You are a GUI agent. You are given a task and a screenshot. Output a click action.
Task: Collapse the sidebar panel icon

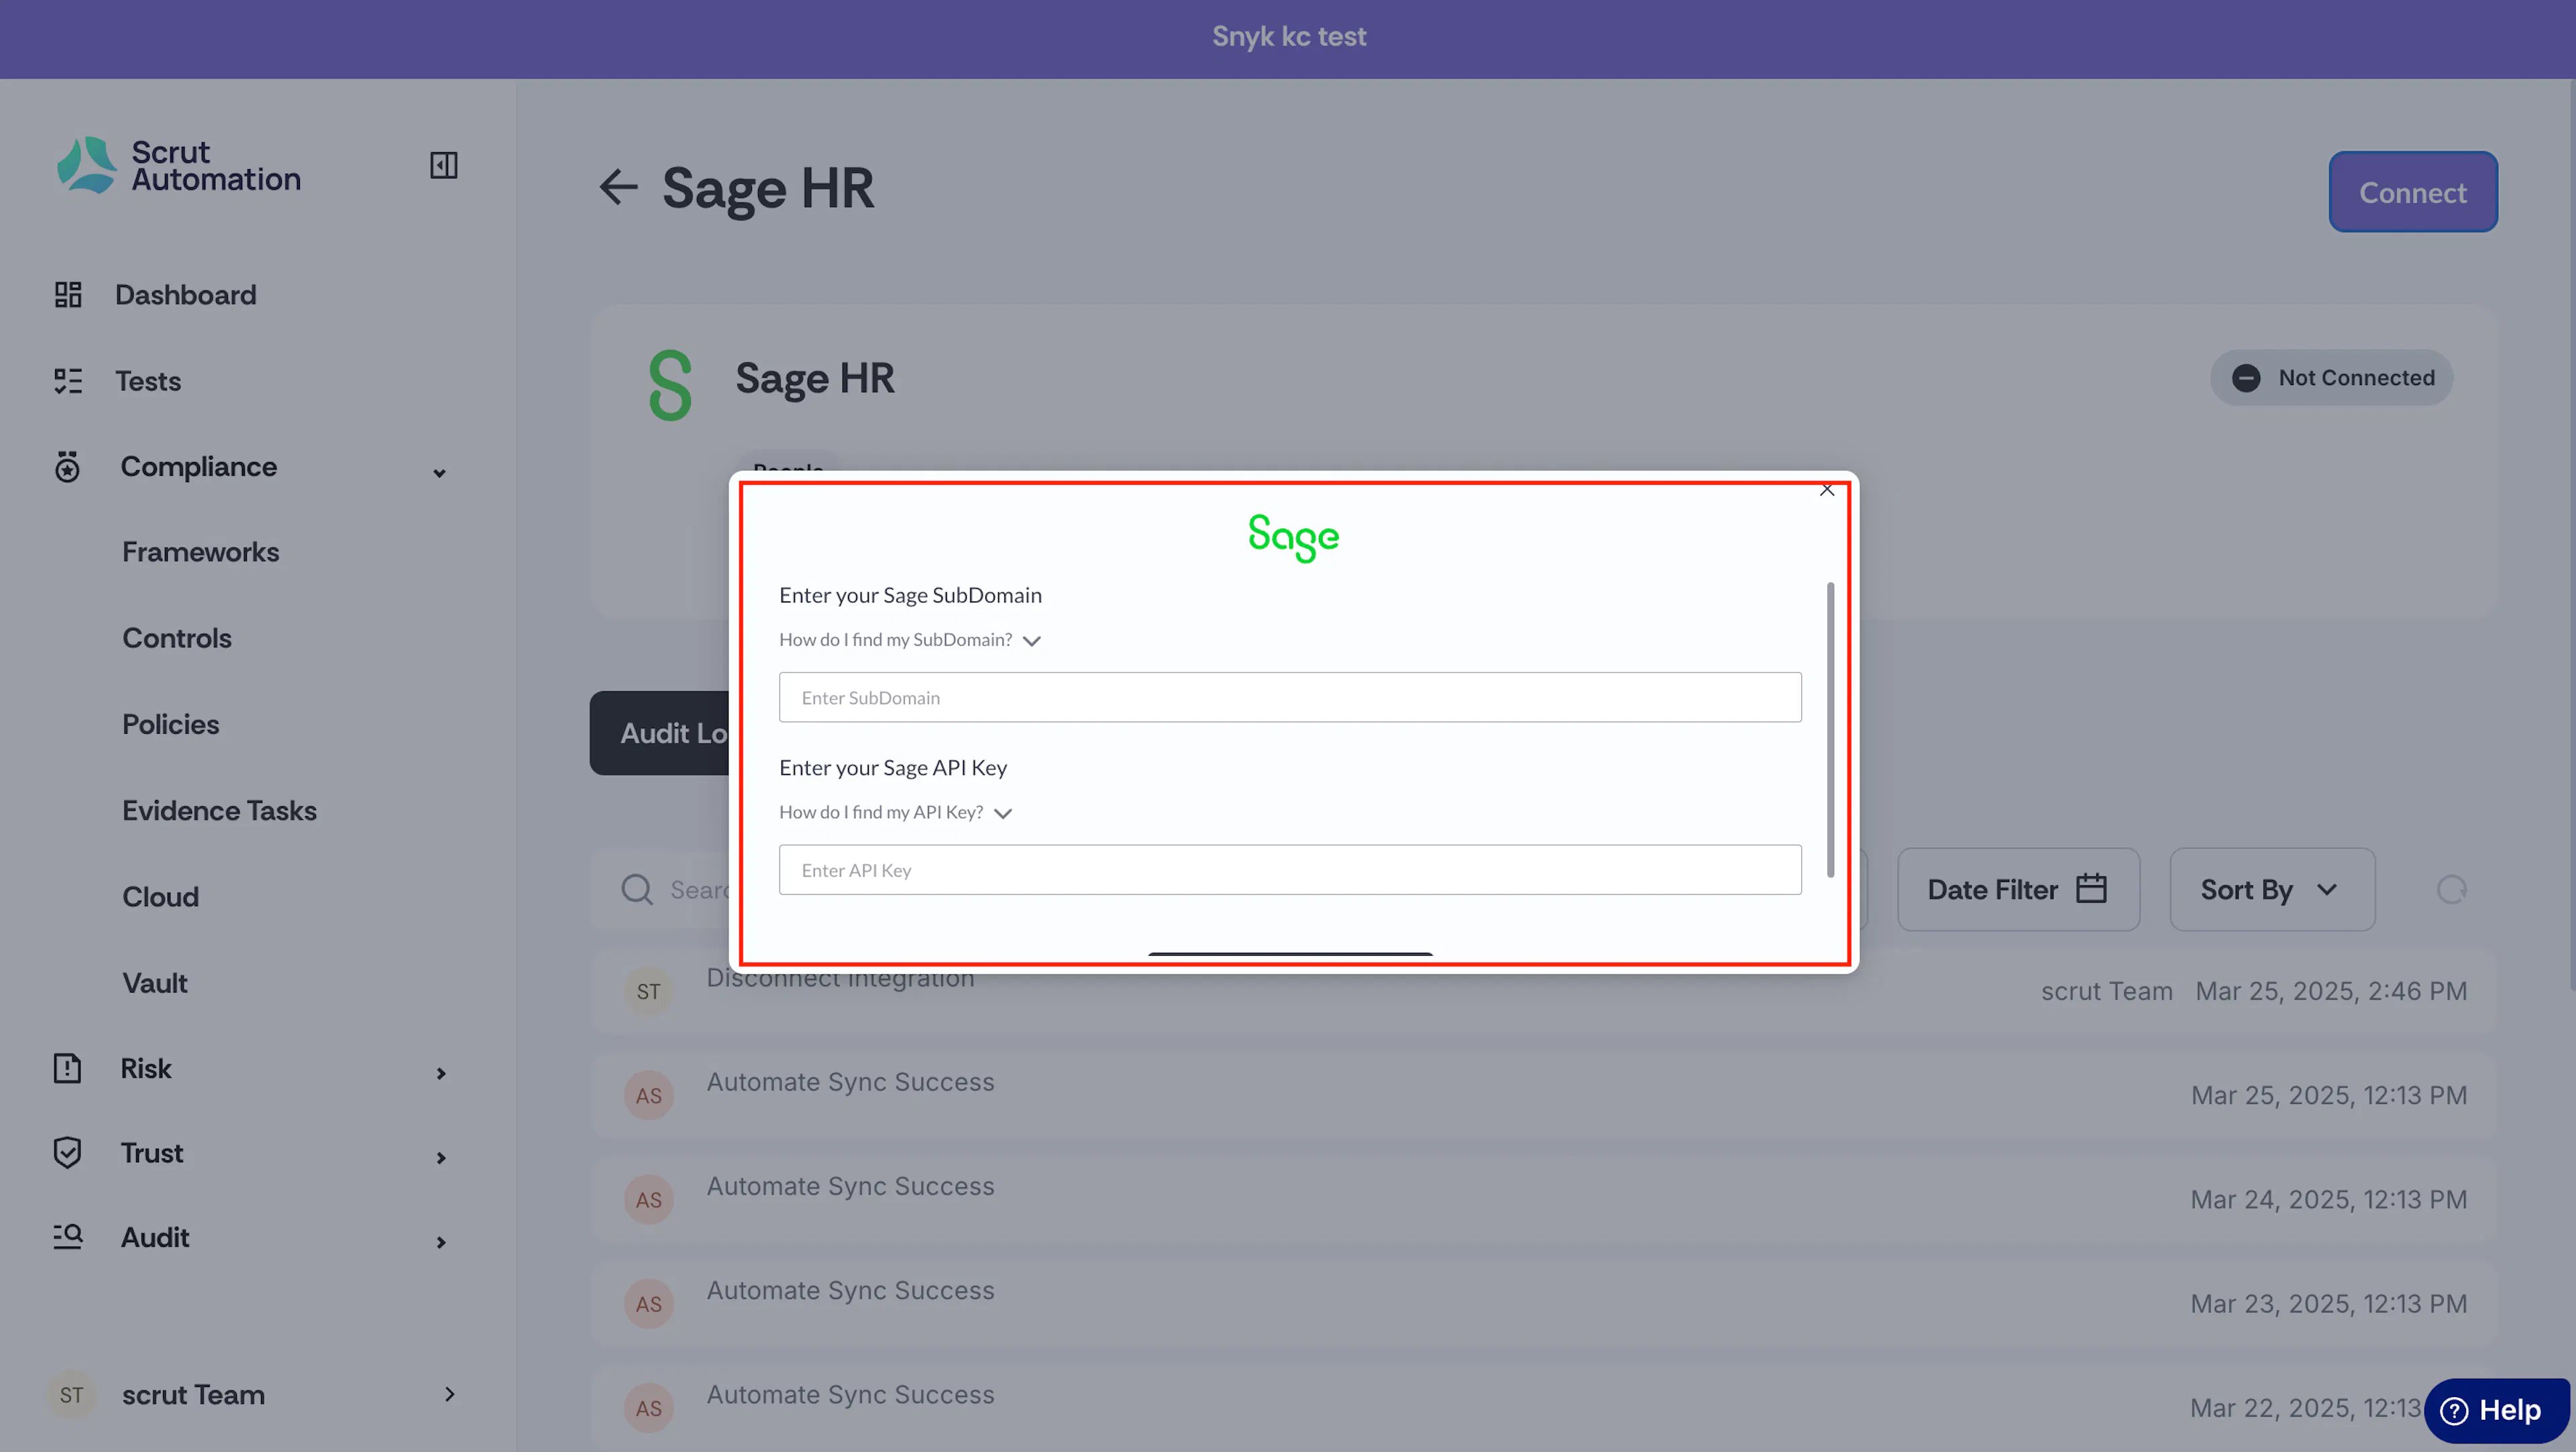443,165
